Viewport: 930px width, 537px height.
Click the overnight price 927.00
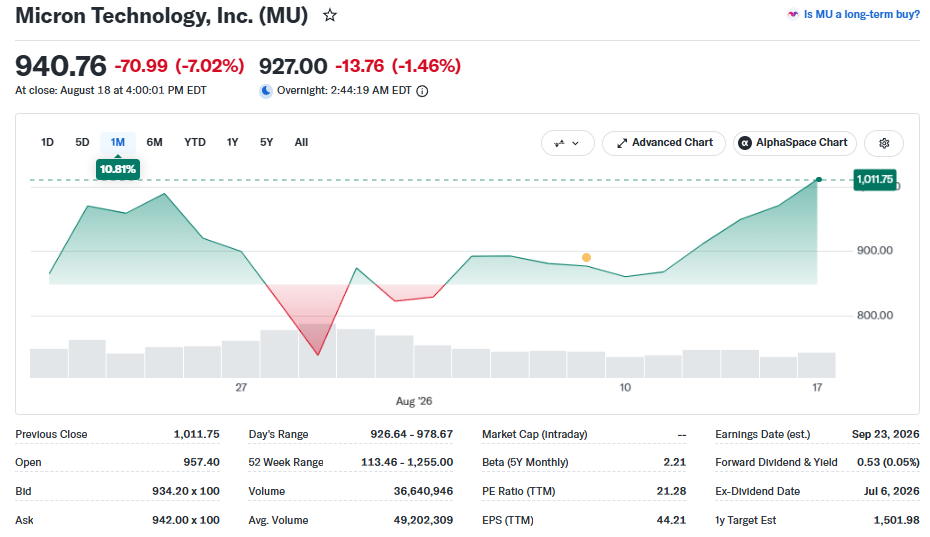click(293, 66)
